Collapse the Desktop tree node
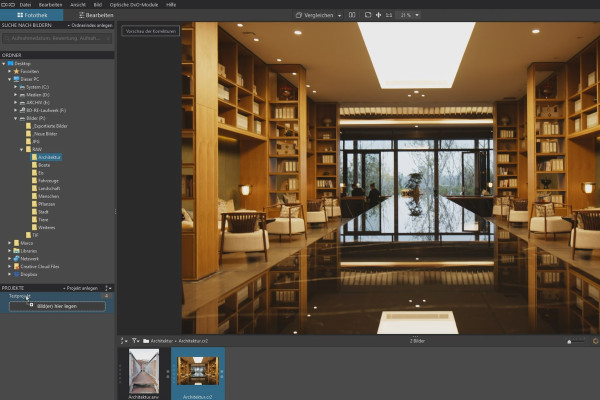 pyautogui.click(x=4, y=64)
